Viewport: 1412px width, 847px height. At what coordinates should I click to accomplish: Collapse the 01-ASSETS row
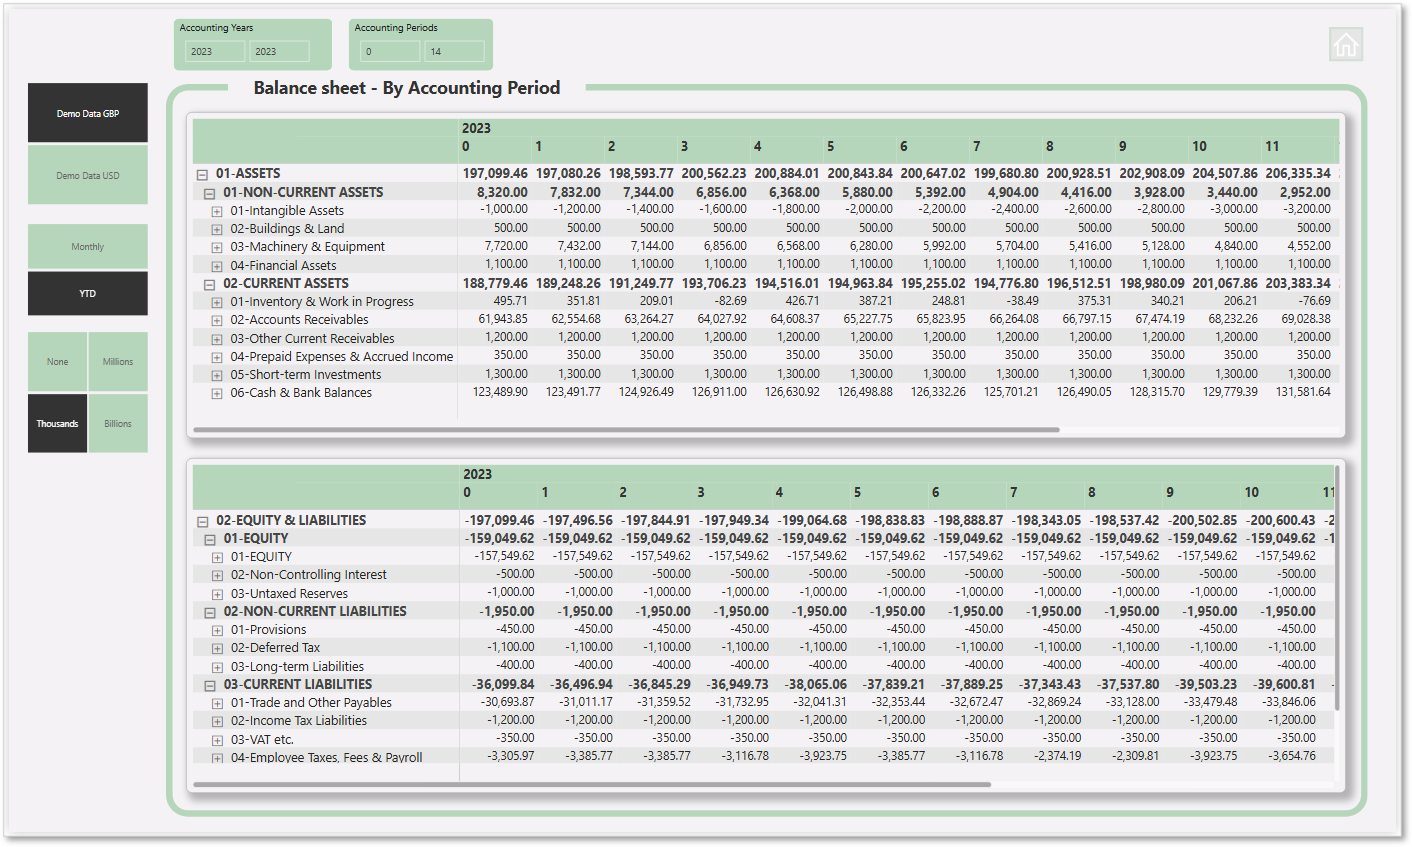point(203,174)
